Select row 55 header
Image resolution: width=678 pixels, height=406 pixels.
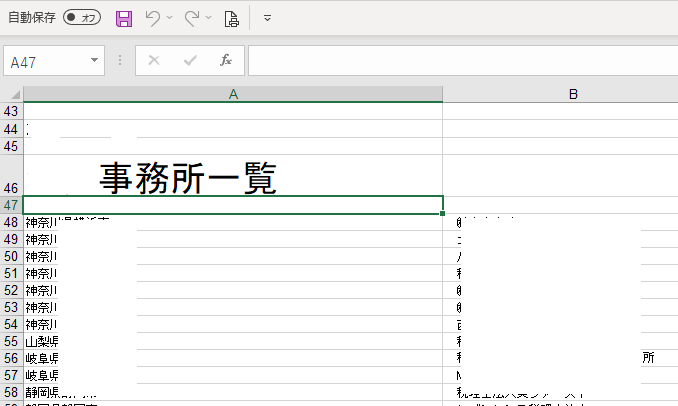pos(11,342)
